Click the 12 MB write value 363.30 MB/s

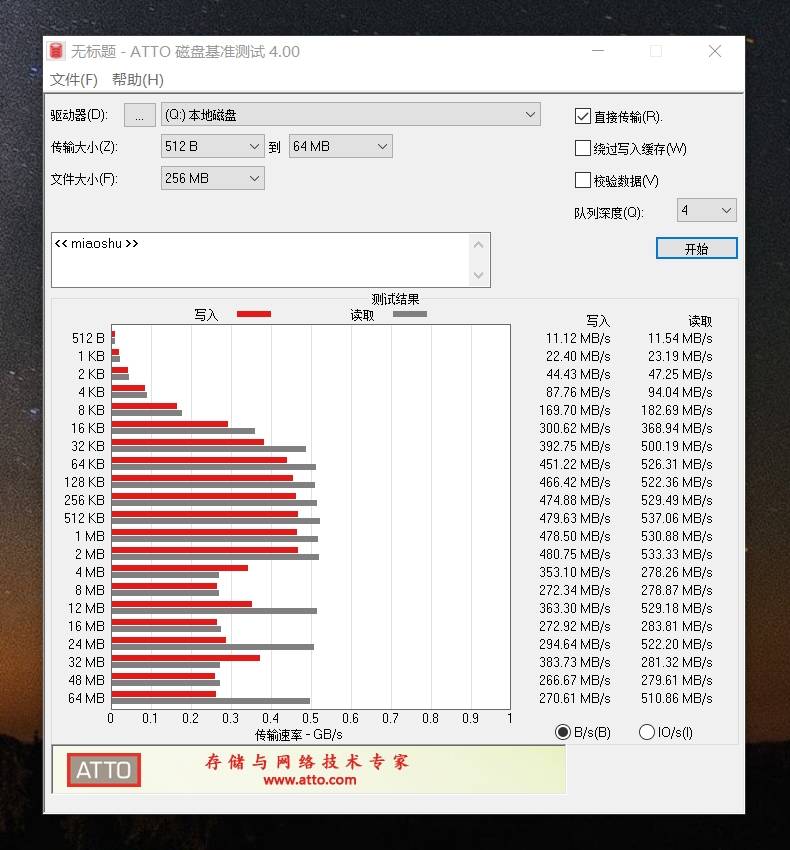575,608
